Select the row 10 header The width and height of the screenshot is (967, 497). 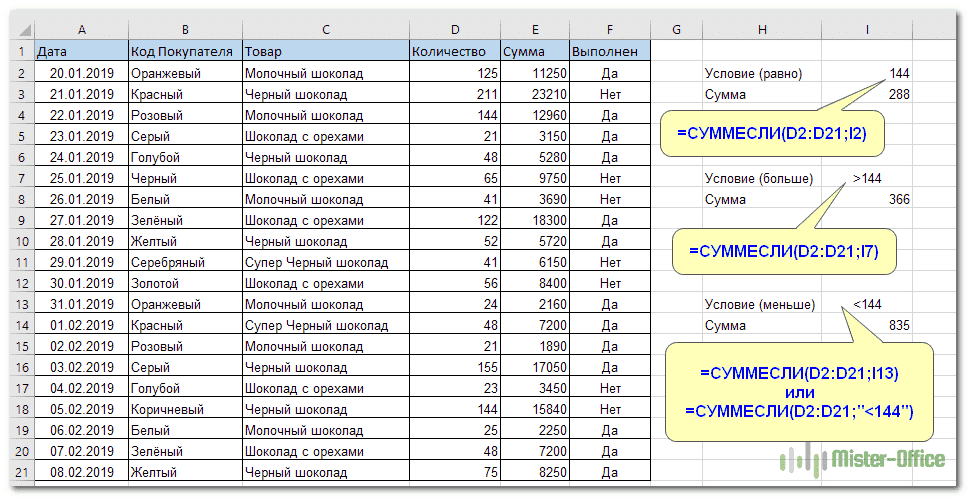(21, 241)
